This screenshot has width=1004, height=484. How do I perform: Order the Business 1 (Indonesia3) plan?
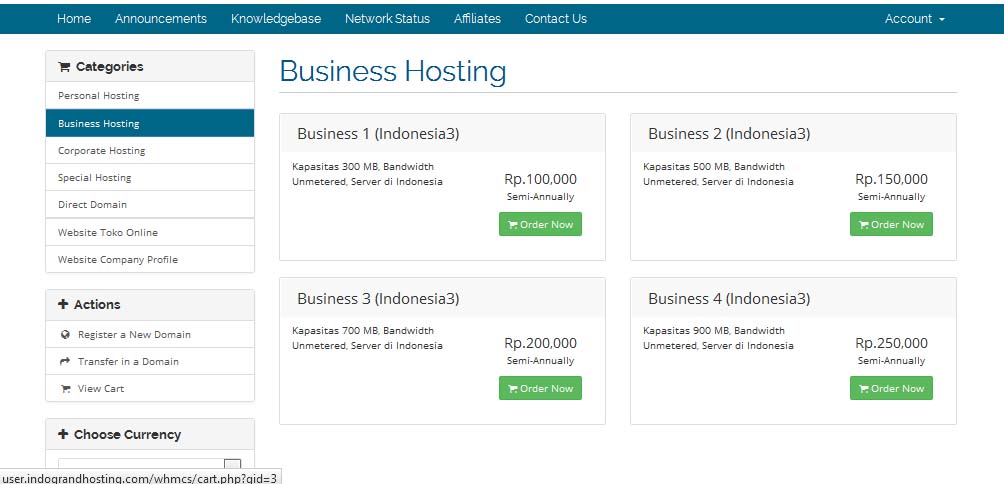coord(540,225)
